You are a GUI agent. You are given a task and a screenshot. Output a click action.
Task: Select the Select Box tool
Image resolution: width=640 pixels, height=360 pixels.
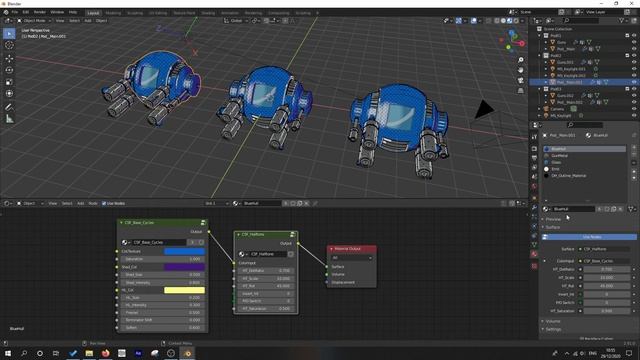coord(9,33)
